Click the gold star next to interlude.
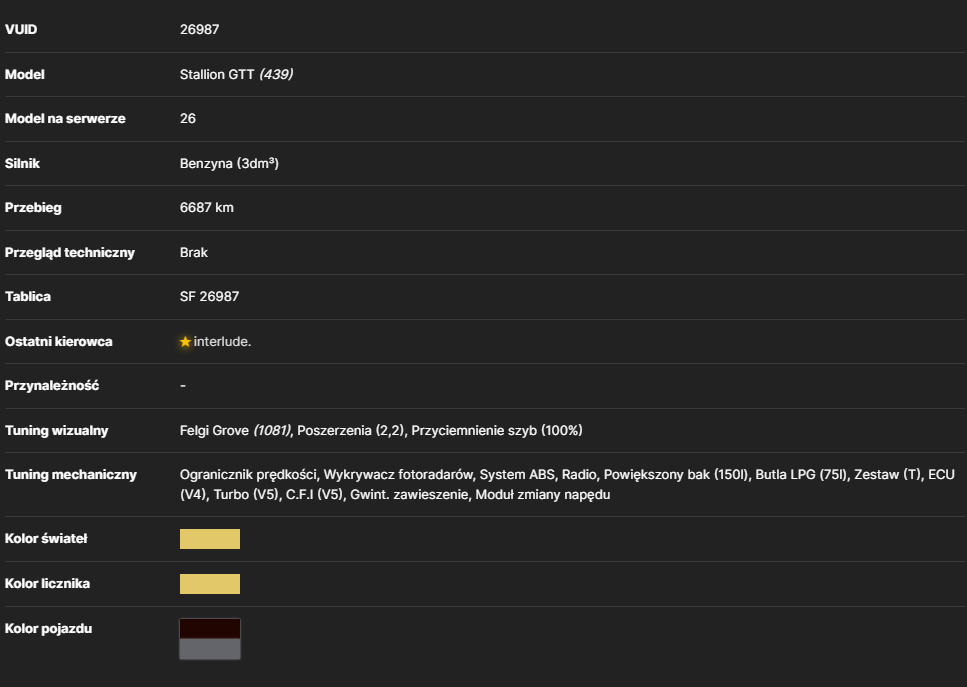 [185, 342]
